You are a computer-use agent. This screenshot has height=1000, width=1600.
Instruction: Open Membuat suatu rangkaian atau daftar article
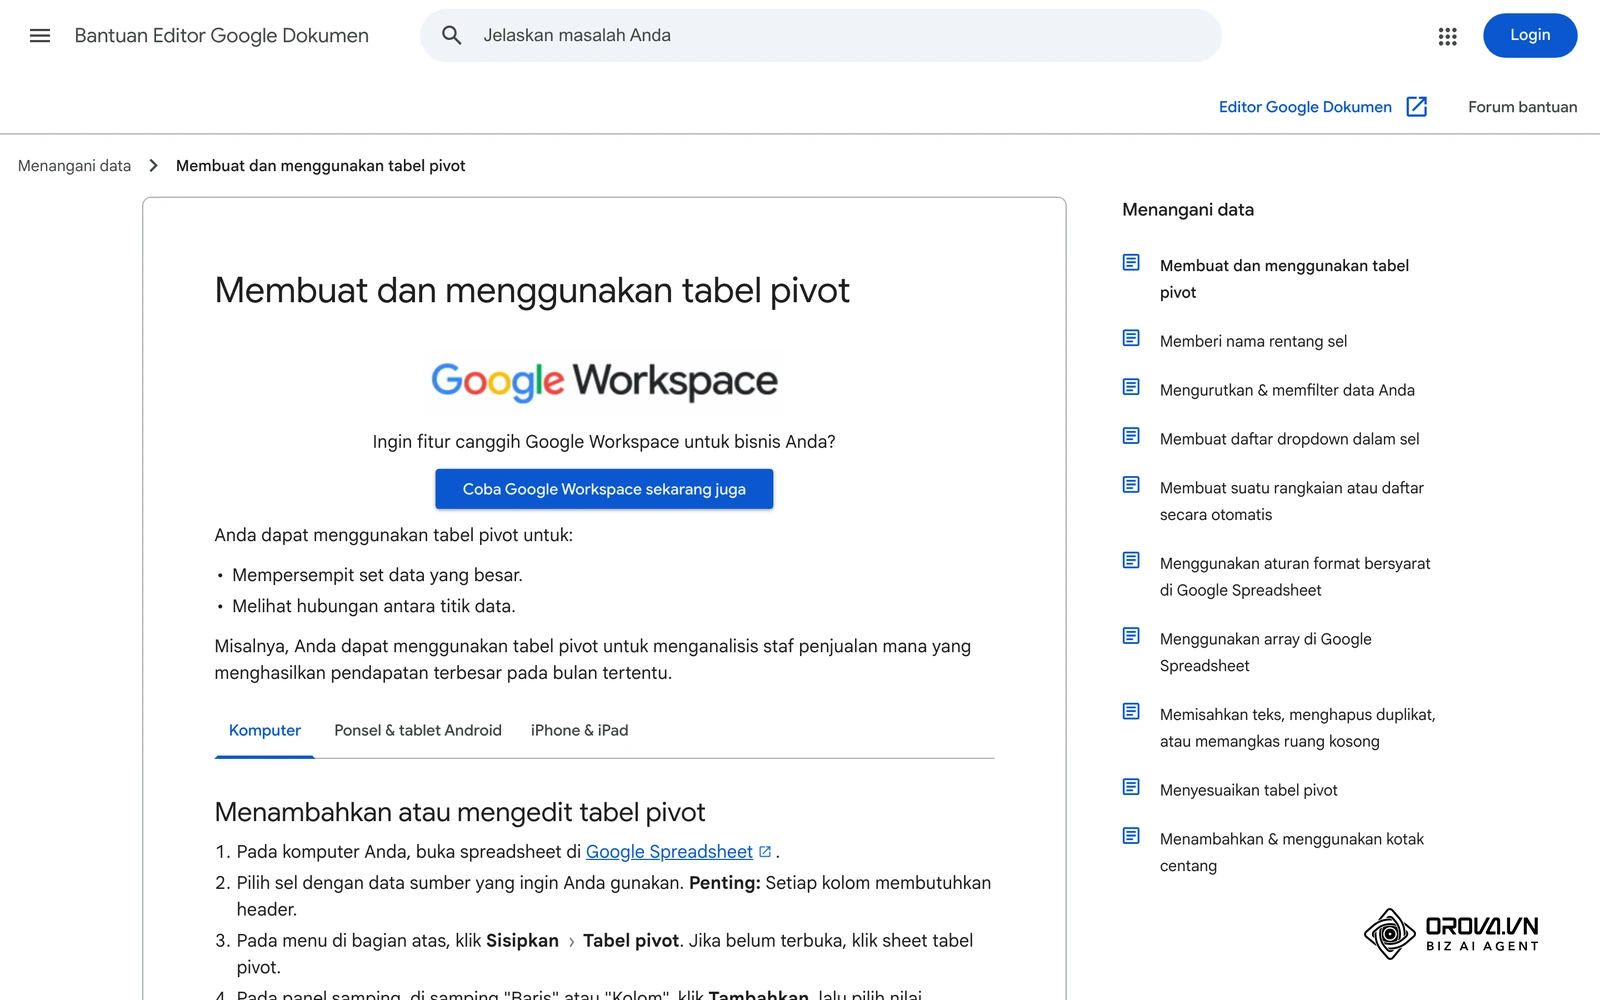(1292, 501)
